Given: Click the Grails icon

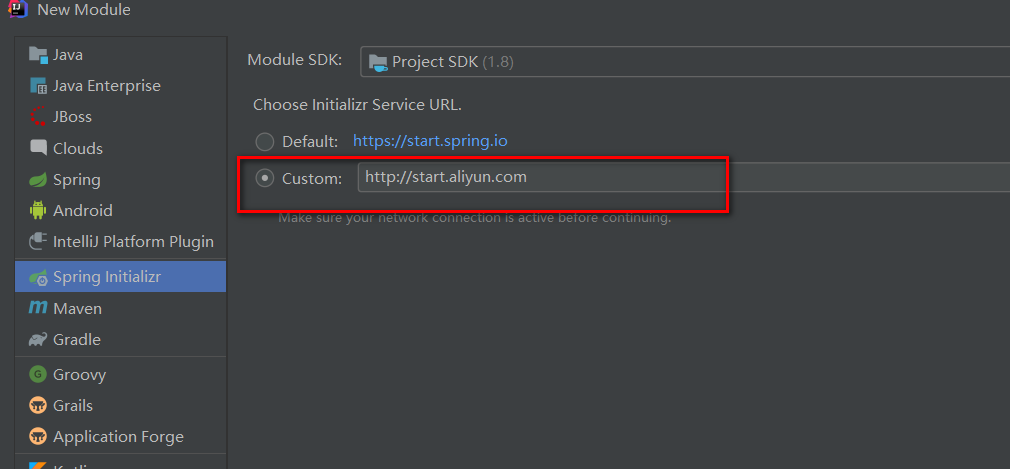Looking at the screenshot, I should click(39, 406).
